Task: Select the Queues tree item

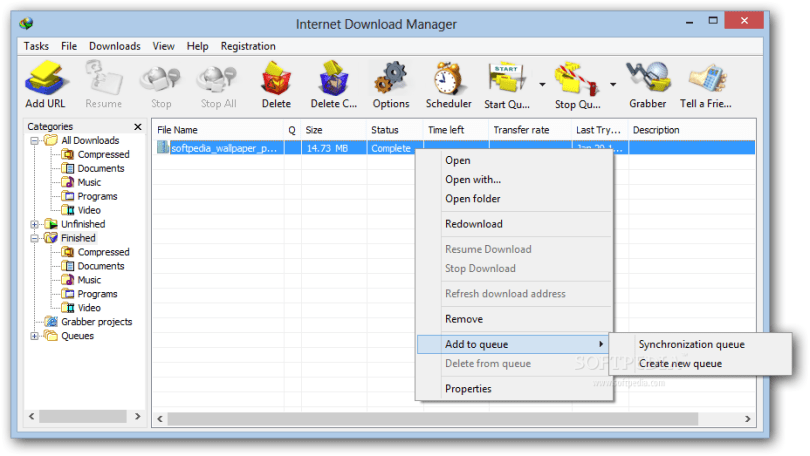Action: 77,336
